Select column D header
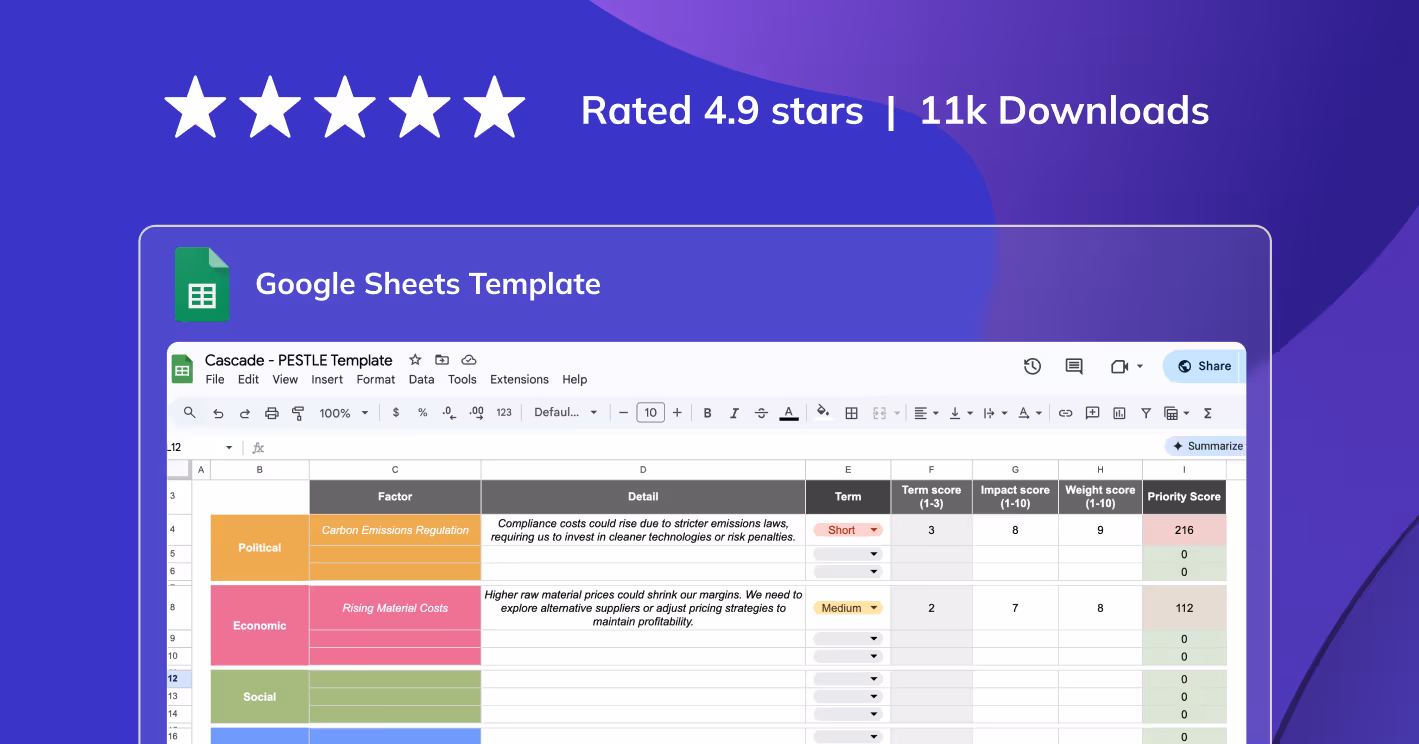Screen dimensions: 1419x744 click(x=643, y=469)
